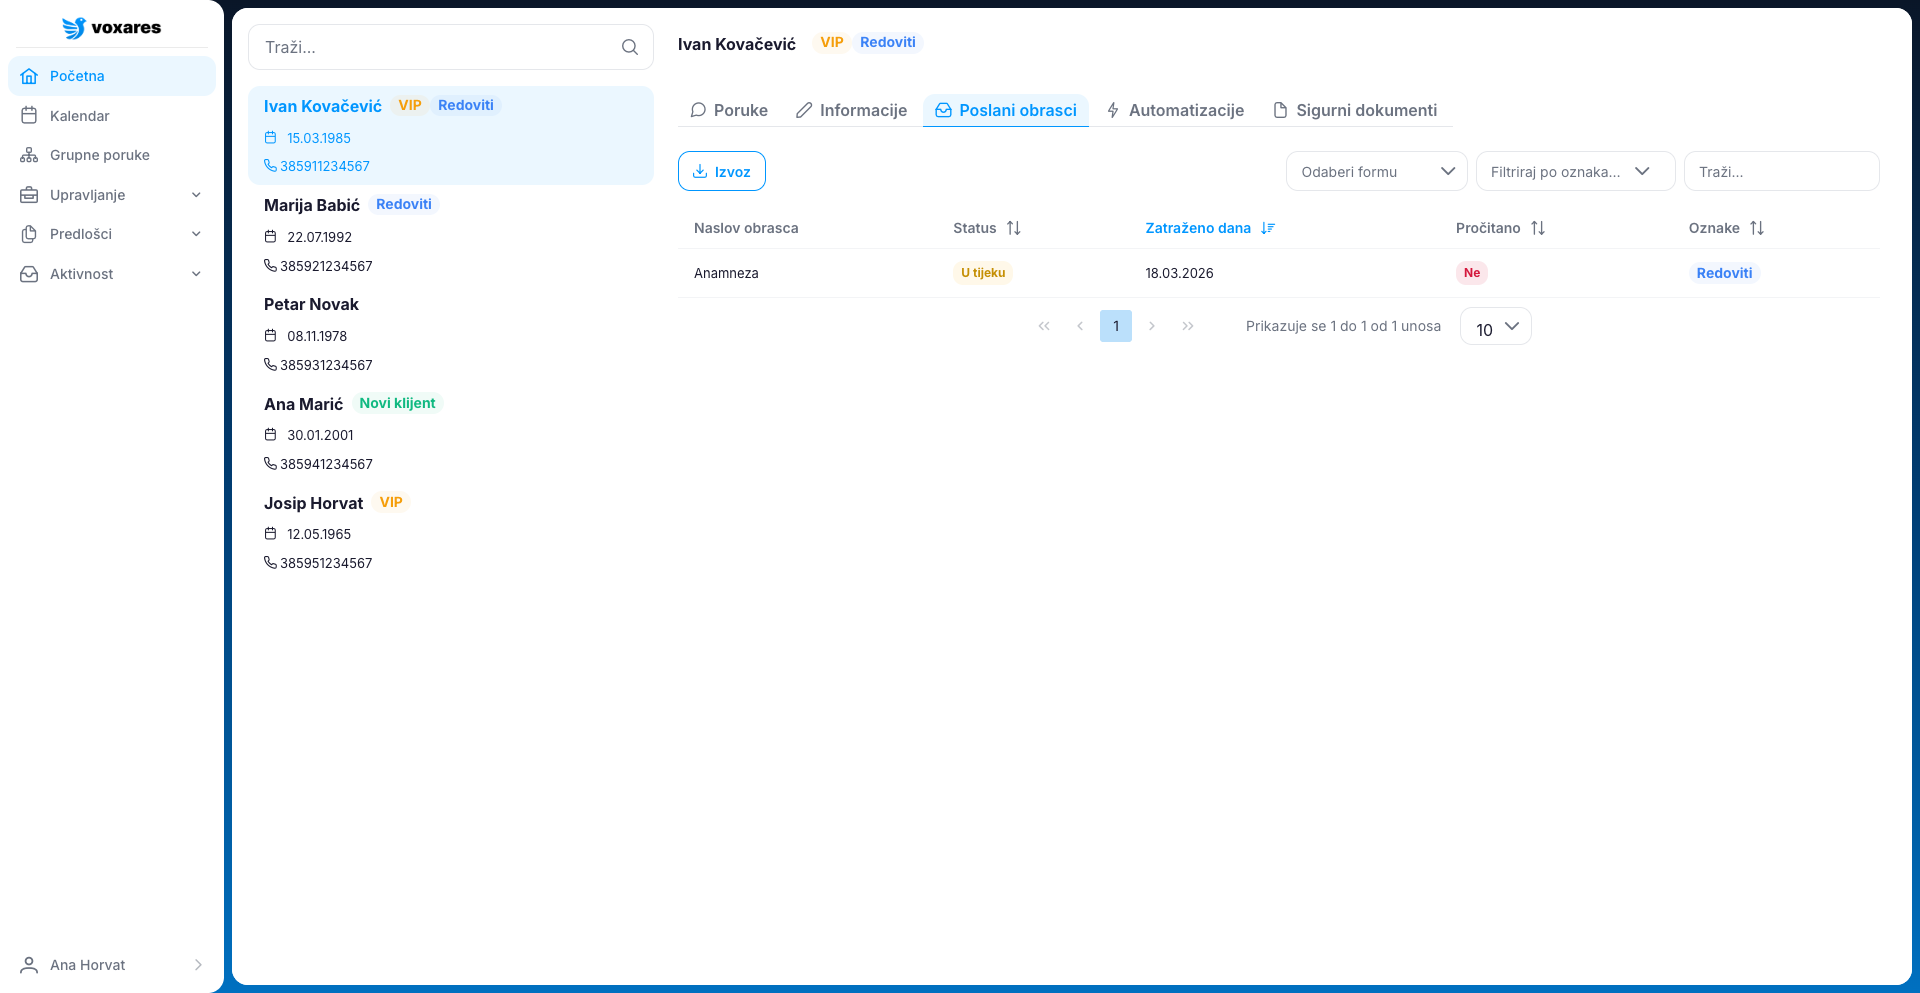The image size is (1920, 993).
Task: Switch to the Poruke tab
Action: click(729, 110)
